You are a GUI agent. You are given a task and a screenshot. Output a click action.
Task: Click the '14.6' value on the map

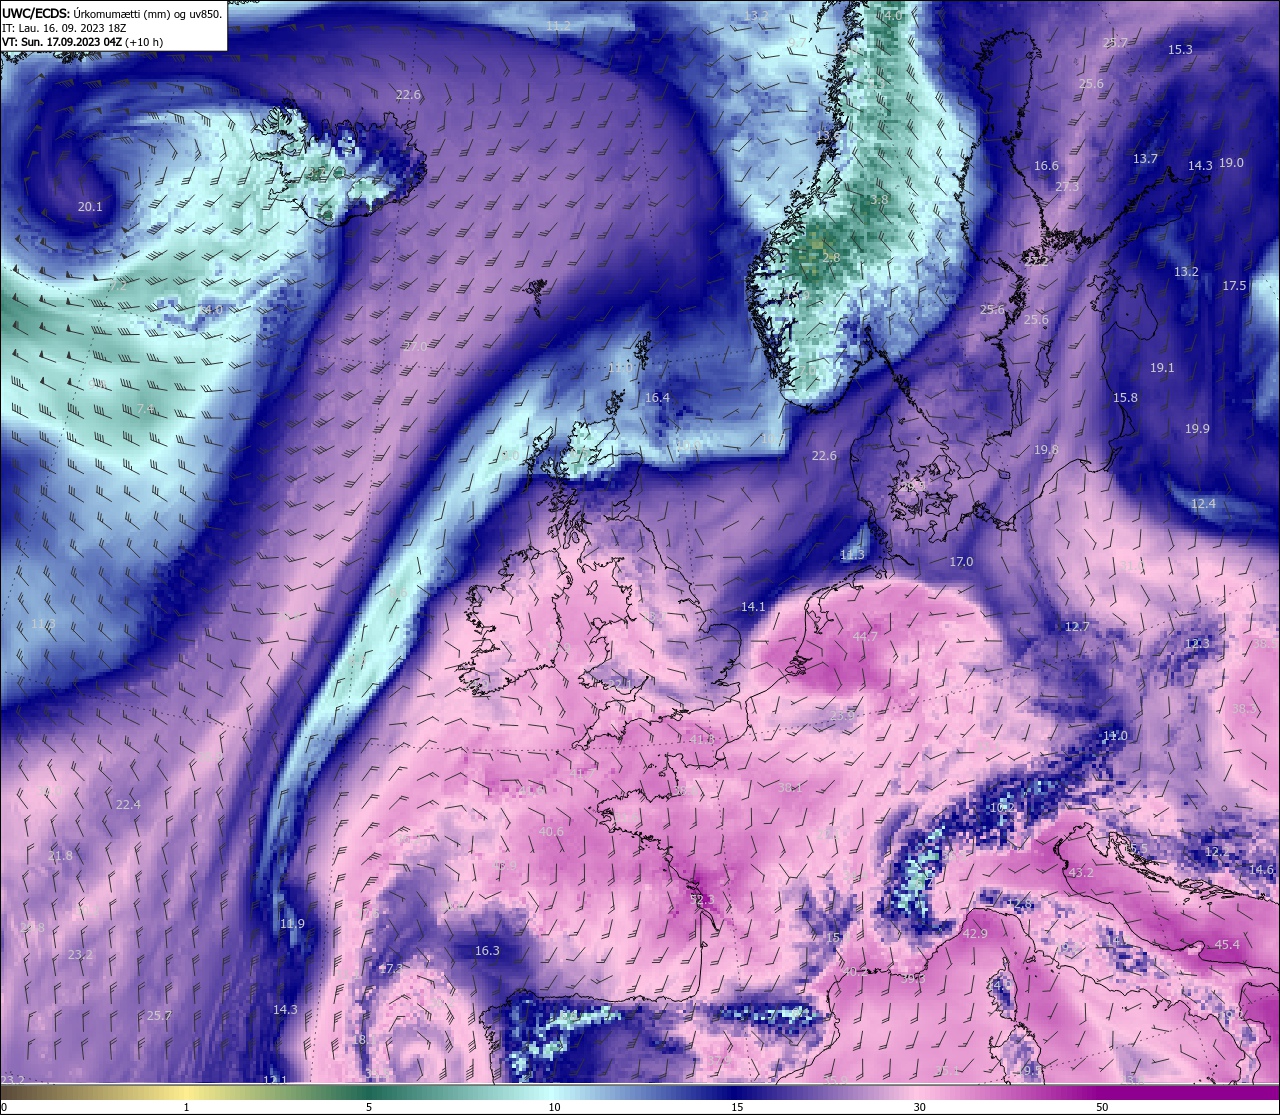coord(1262,870)
